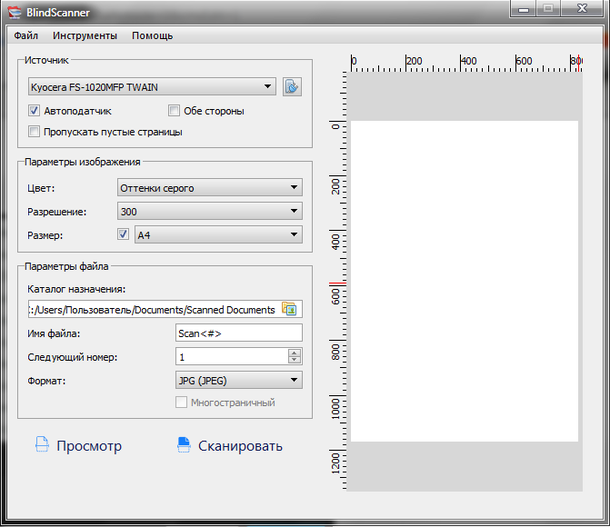Screen dimensions: 610x527
Task: Click the BlindScanner app icon in title bar
Action: point(12,9)
